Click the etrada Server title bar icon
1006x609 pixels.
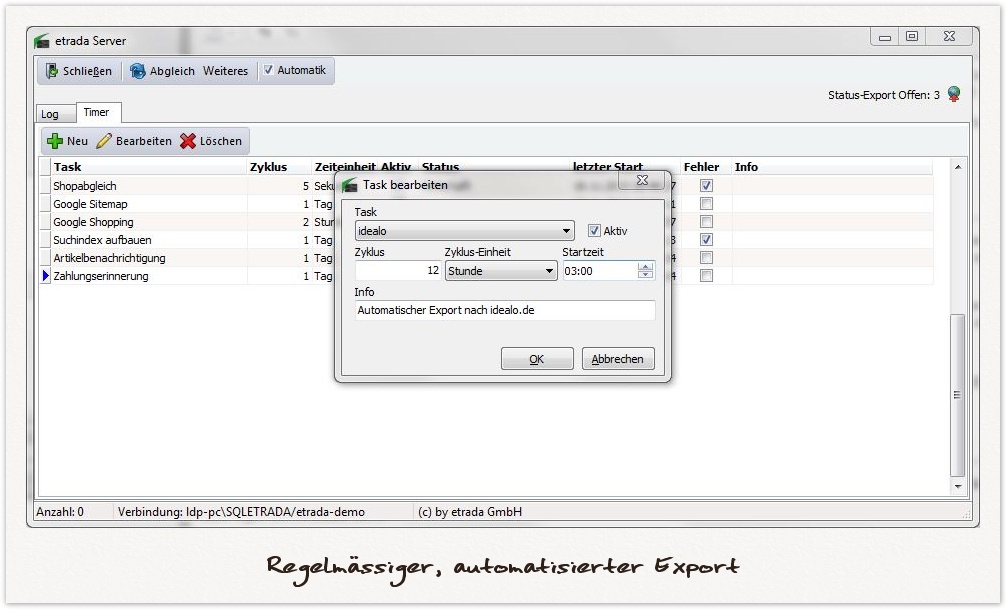click(x=42, y=41)
